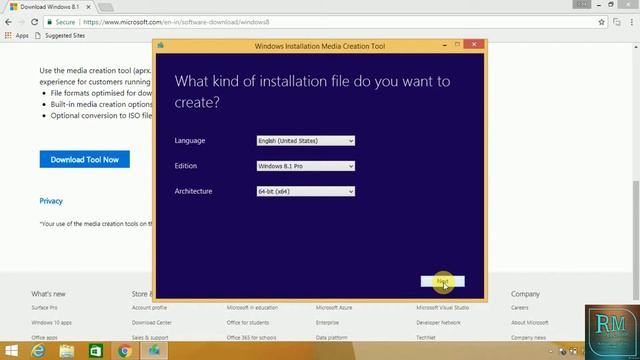This screenshot has height=360, width=640.
Task: Open the Apps grid shortcut
Action: tap(16, 36)
